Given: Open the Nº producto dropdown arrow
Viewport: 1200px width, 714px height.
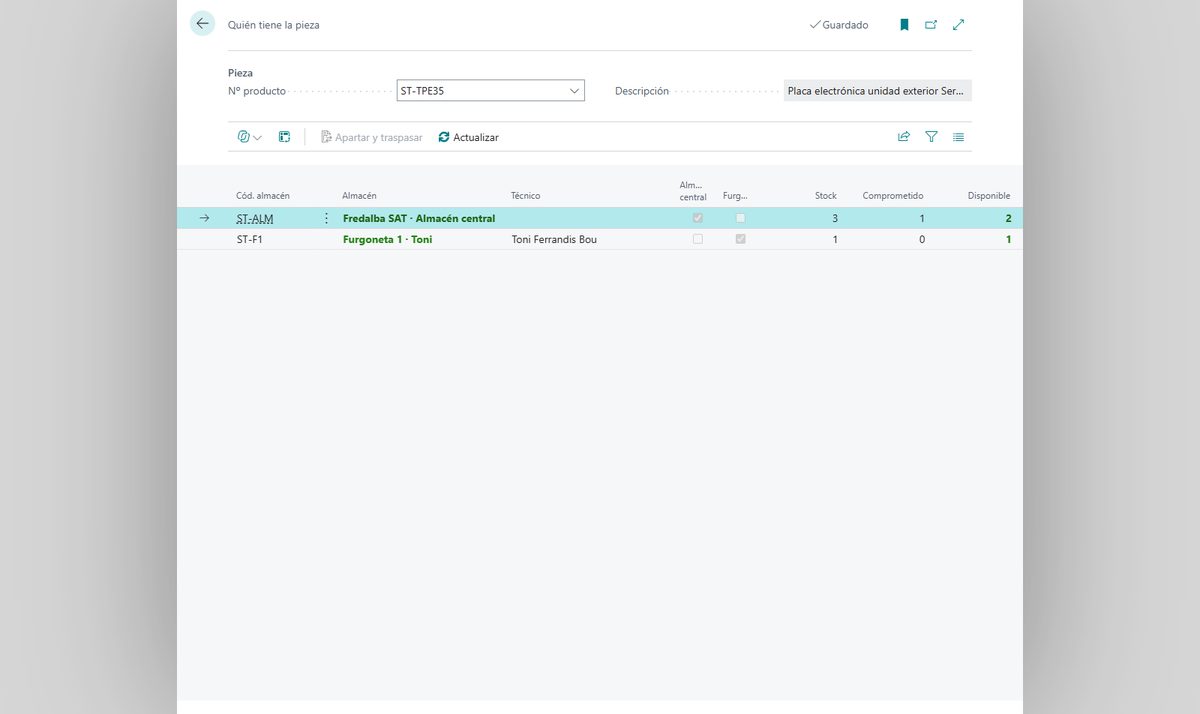Looking at the screenshot, I should coord(574,91).
